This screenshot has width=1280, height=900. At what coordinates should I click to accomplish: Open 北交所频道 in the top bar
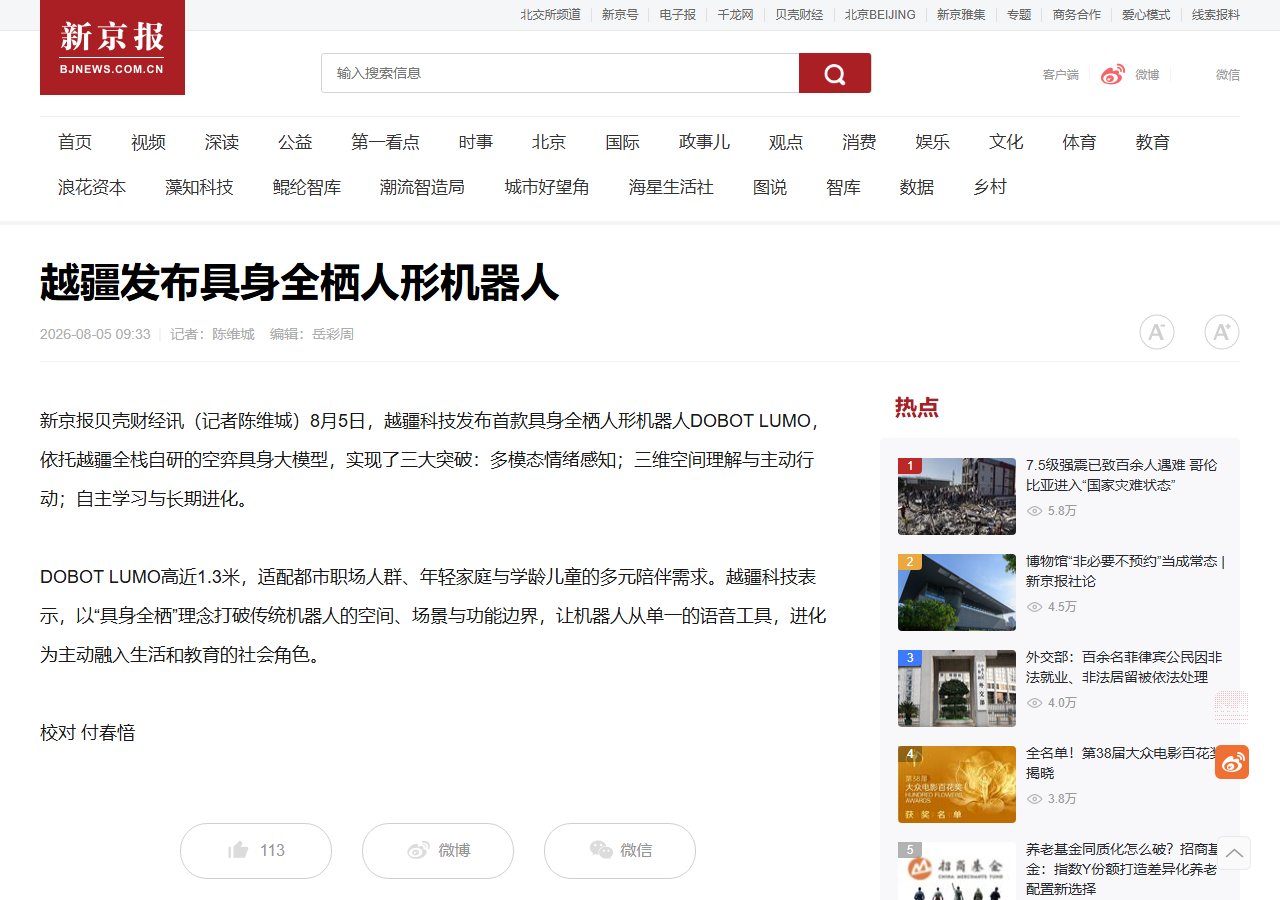550,15
